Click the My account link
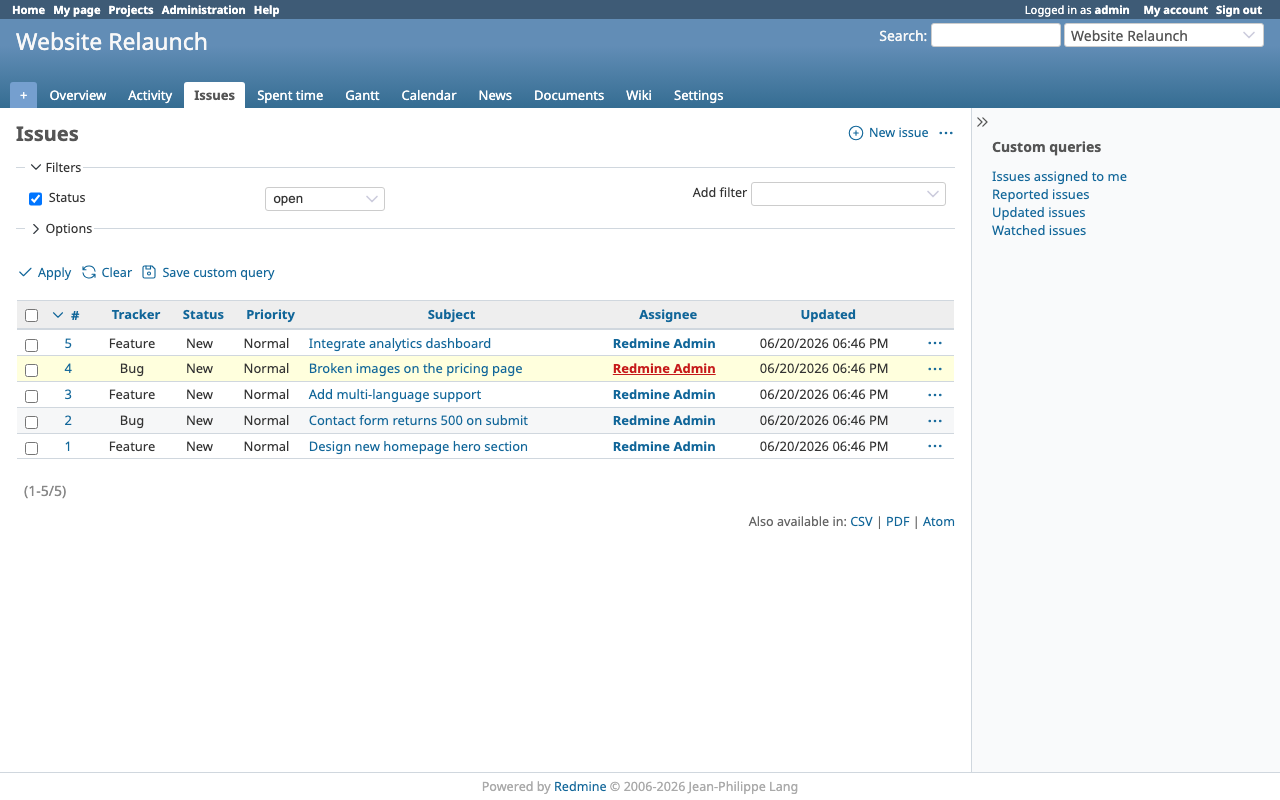Screen dimensions: 1280x800 1176,10
